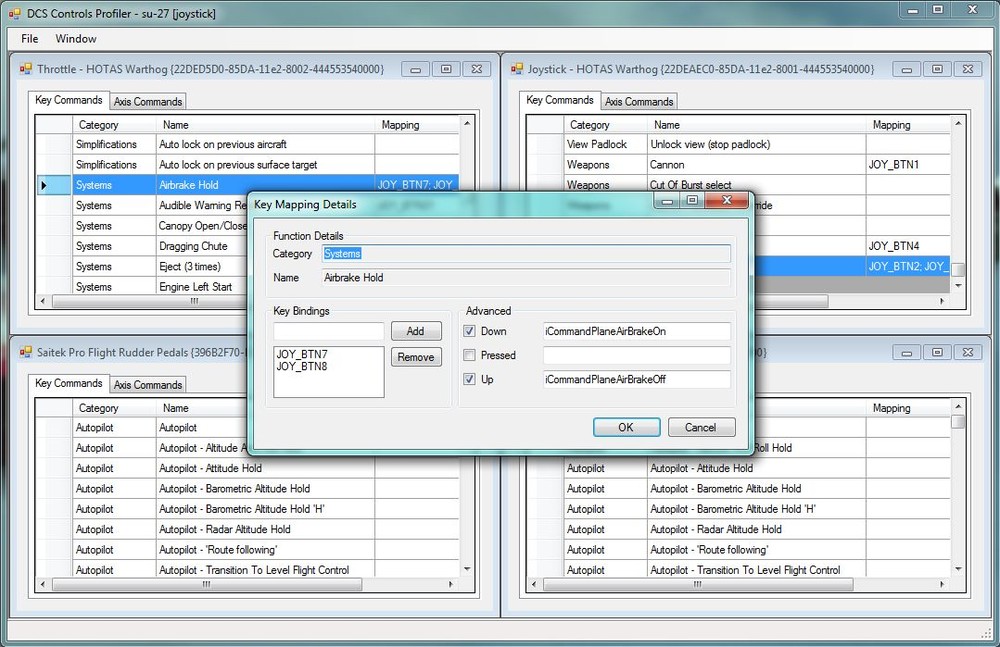
Task: Click scroll right arrow in Joystick window grid
Action: tap(942, 301)
